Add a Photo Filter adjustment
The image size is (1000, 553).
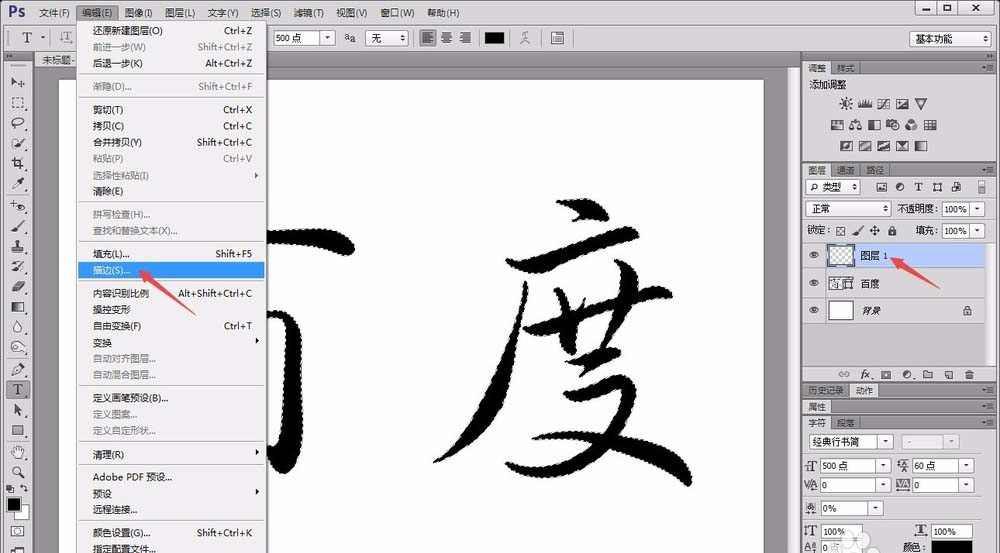(x=893, y=125)
